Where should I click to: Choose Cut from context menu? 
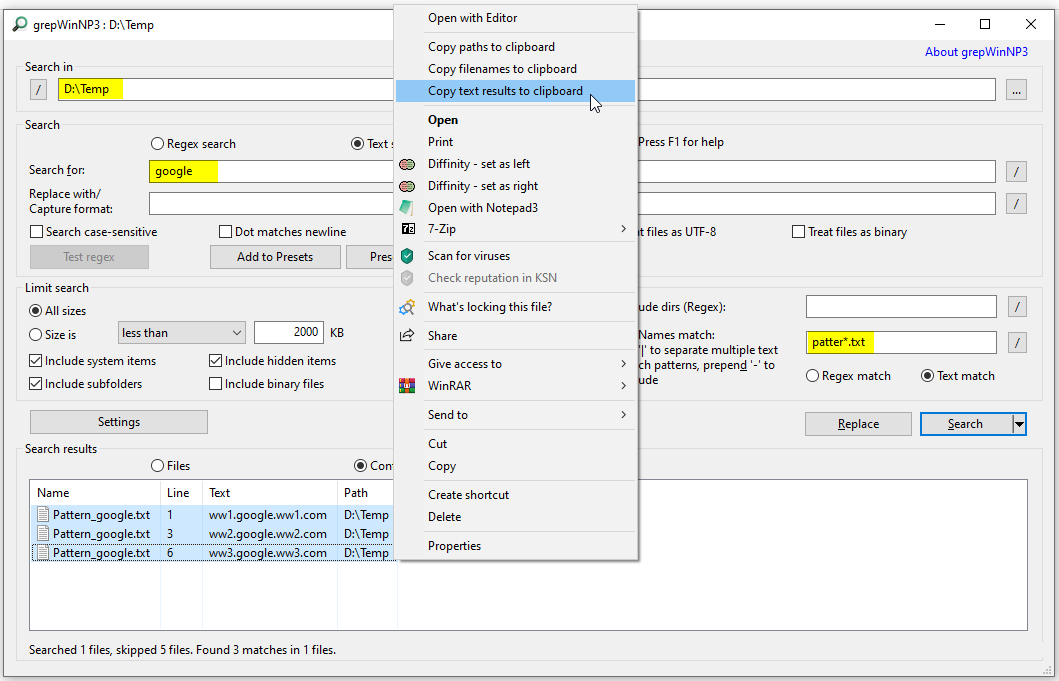(x=516, y=444)
